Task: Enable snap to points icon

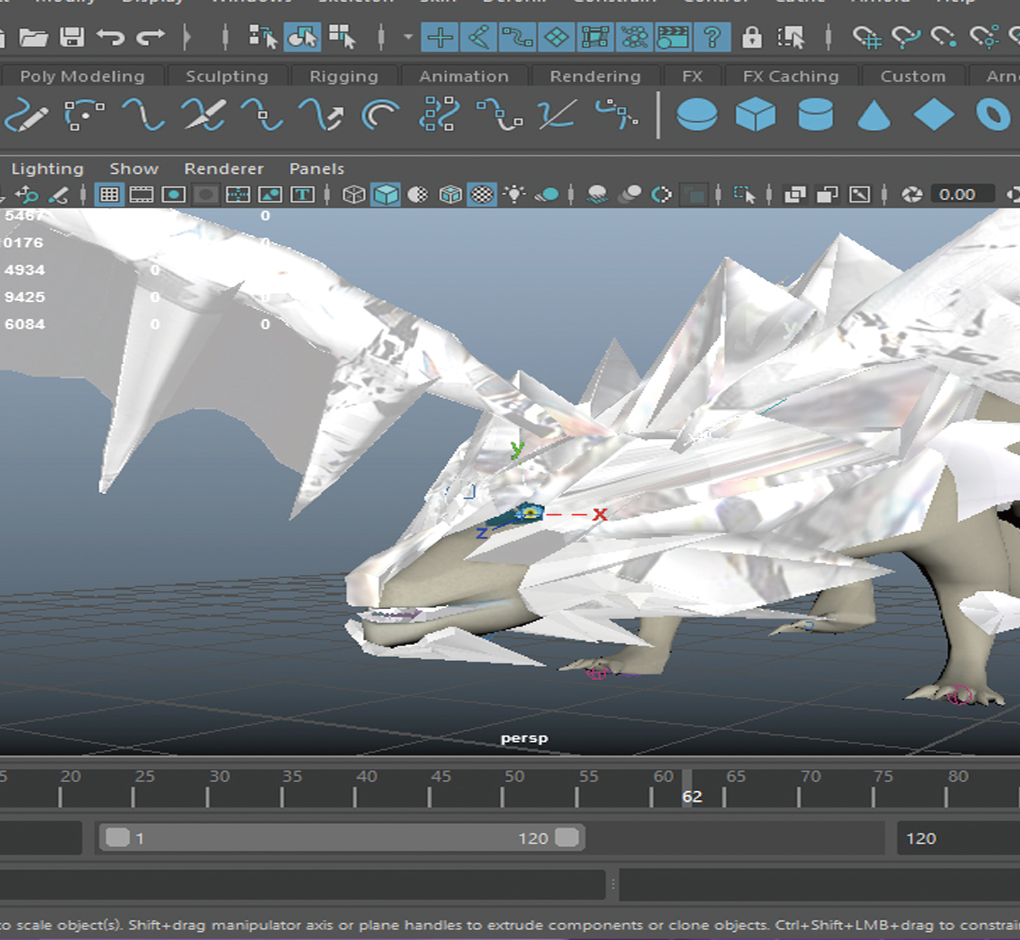Action: point(945,37)
